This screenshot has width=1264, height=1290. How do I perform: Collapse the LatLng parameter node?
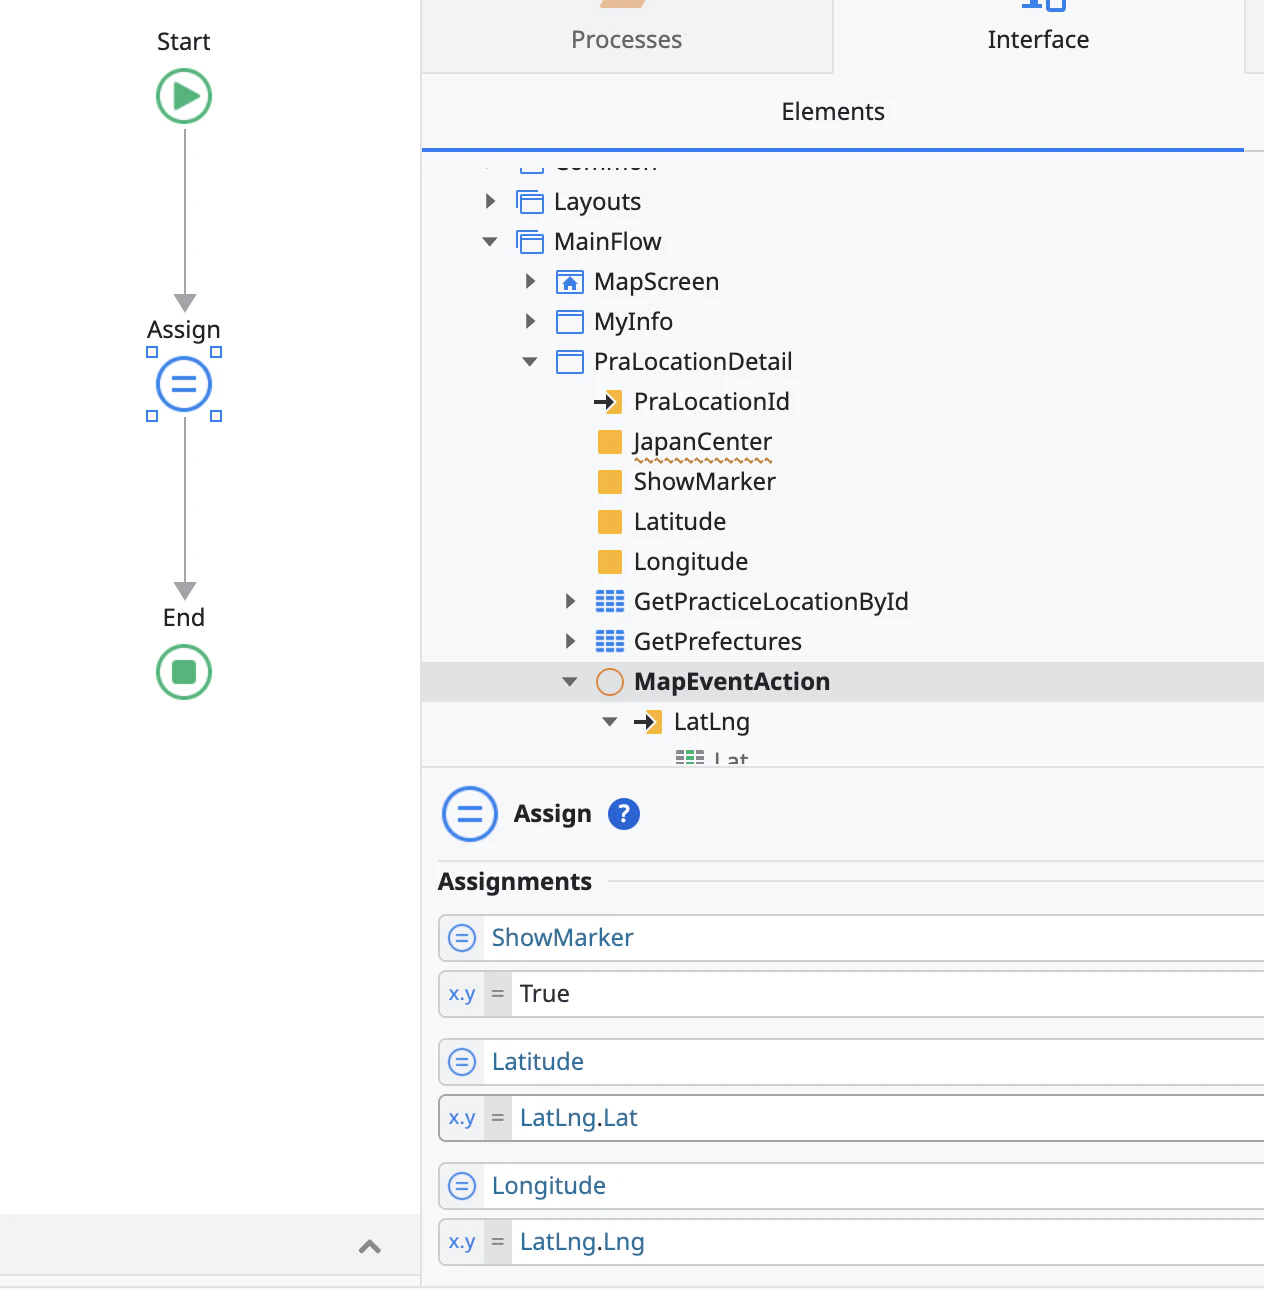pyautogui.click(x=610, y=722)
